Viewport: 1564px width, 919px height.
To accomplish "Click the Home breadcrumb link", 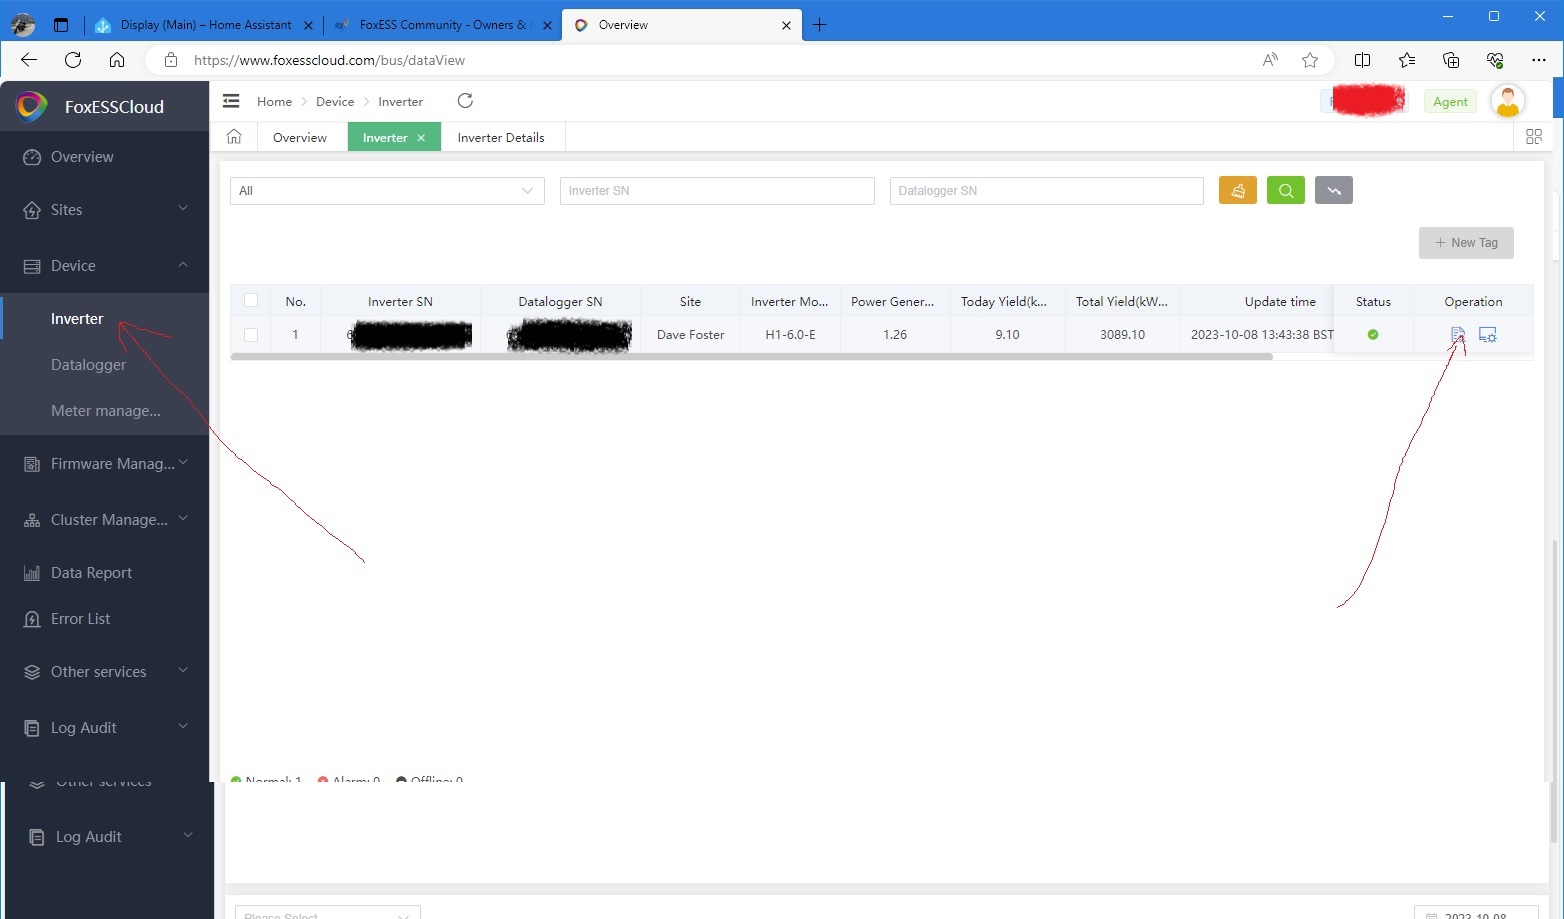I will tap(274, 102).
